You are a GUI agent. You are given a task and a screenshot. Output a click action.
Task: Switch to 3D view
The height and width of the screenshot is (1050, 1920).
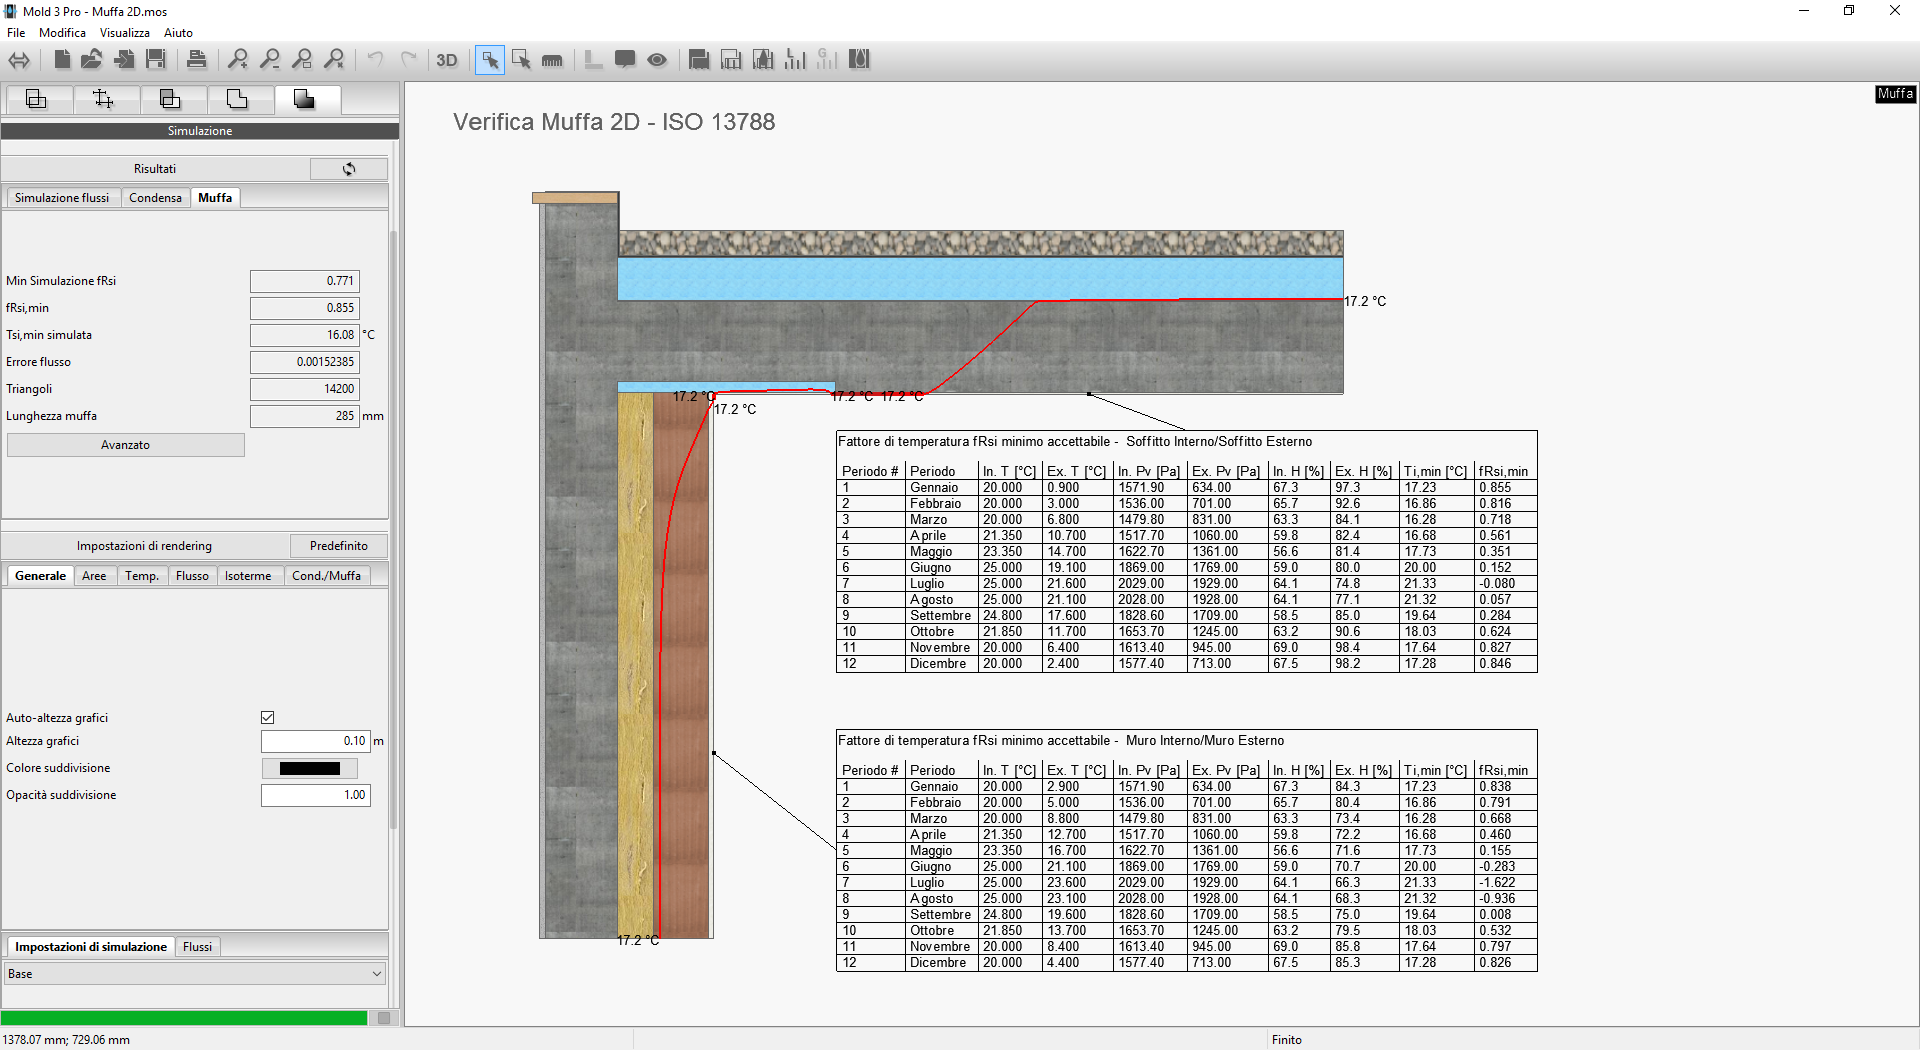pos(447,60)
